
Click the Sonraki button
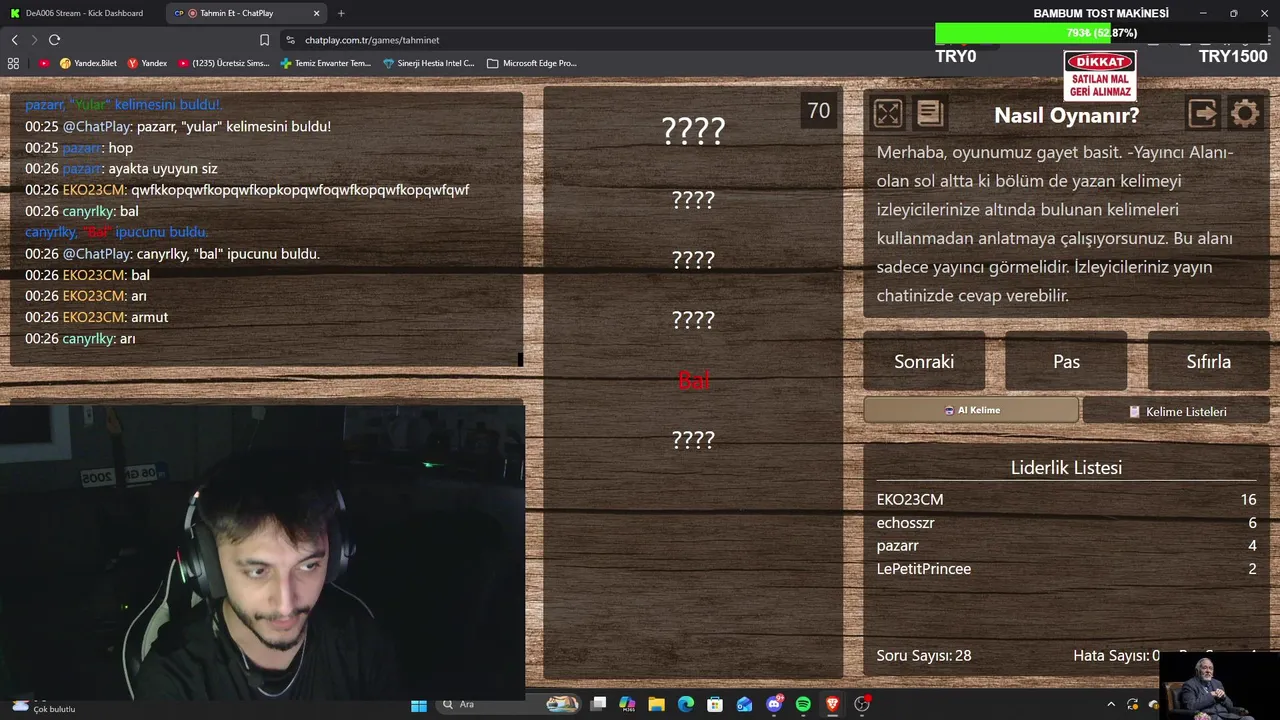click(924, 362)
